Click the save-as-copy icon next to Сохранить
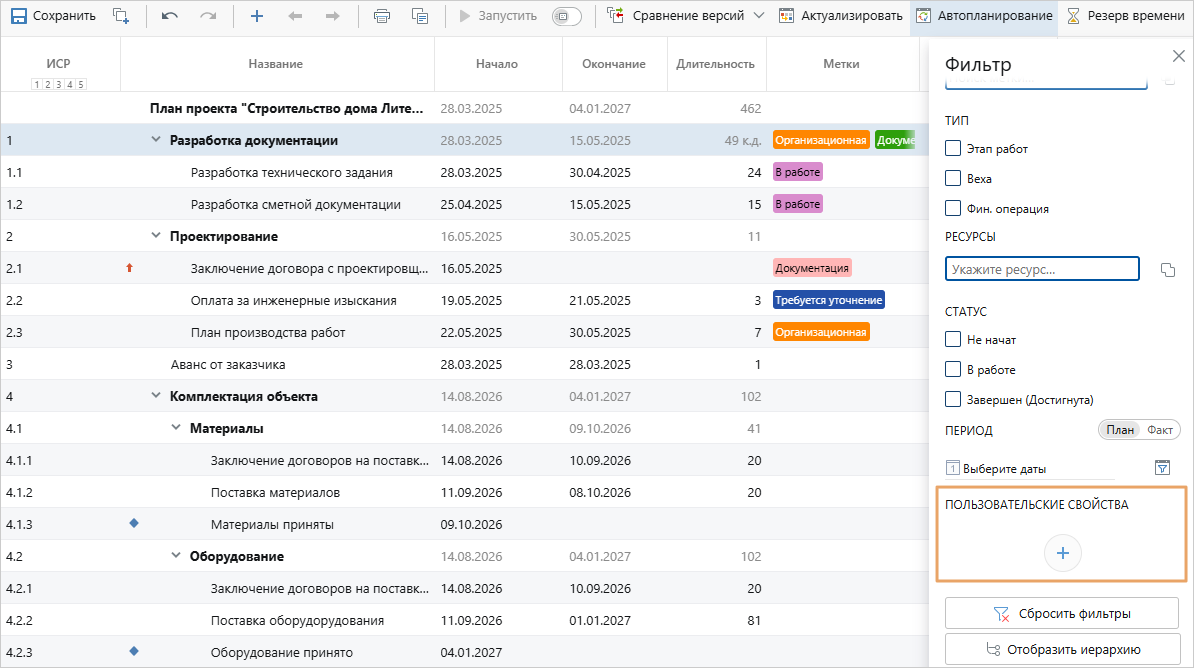The height and width of the screenshot is (668, 1194). [120, 15]
